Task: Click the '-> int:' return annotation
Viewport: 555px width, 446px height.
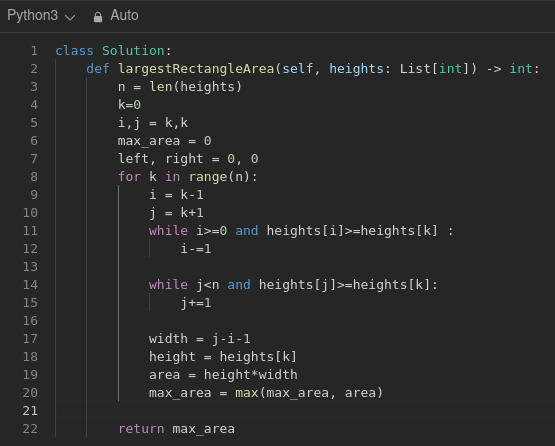Action: pos(513,69)
